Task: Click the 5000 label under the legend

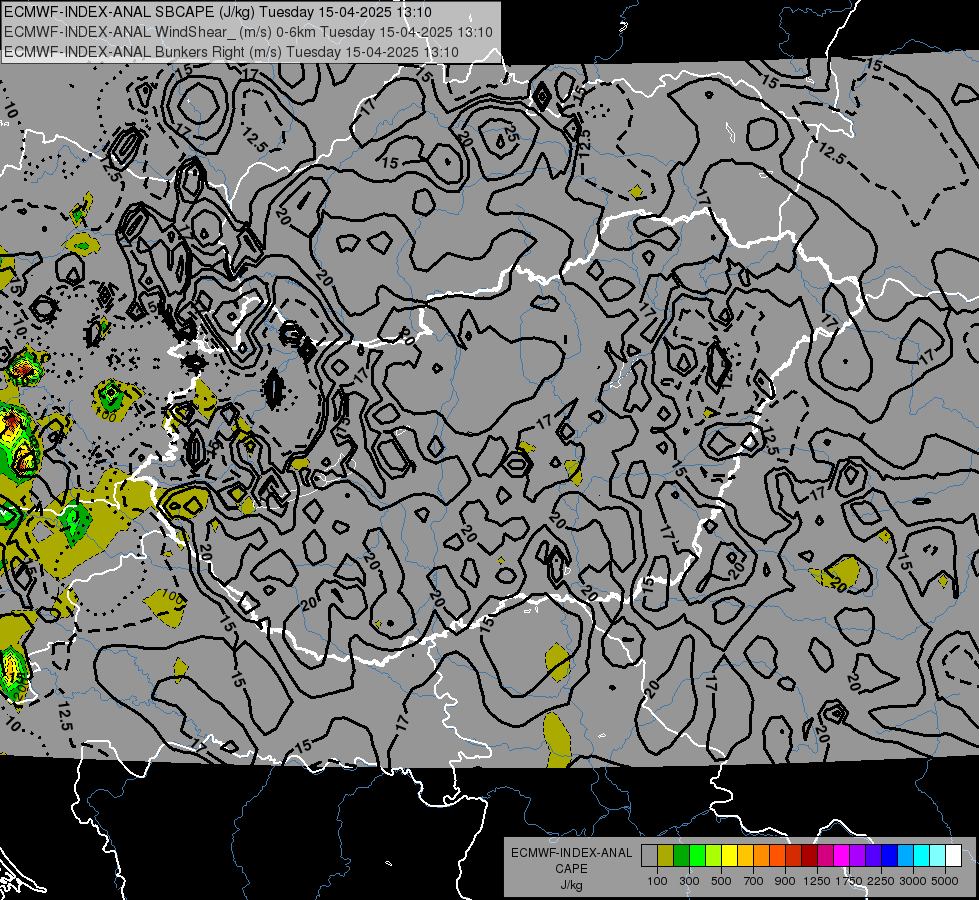Action: click(x=945, y=881)
